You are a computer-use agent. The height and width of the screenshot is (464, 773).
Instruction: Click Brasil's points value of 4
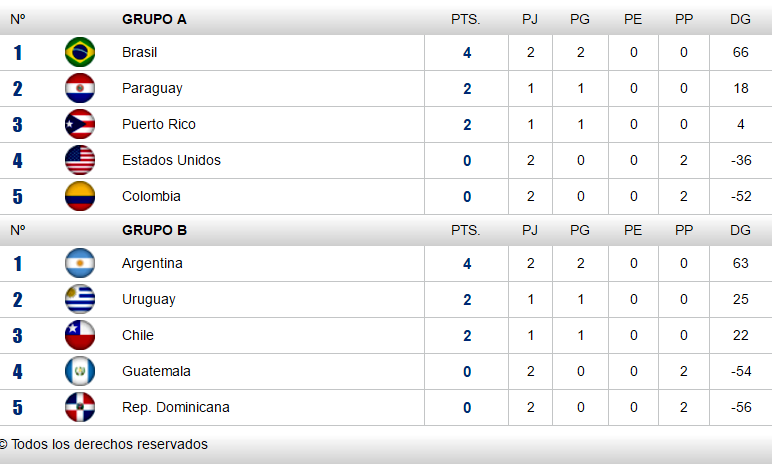(x=467, y=53)
